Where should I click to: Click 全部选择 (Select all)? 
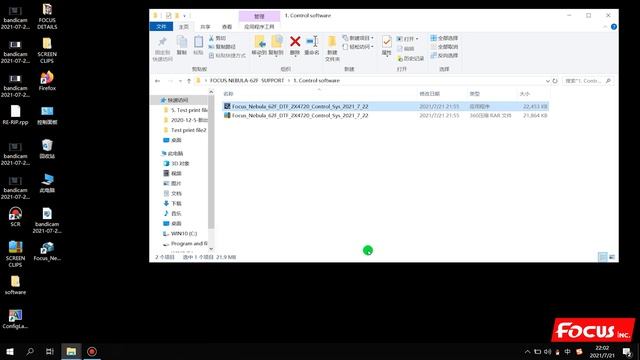point(444,38)
